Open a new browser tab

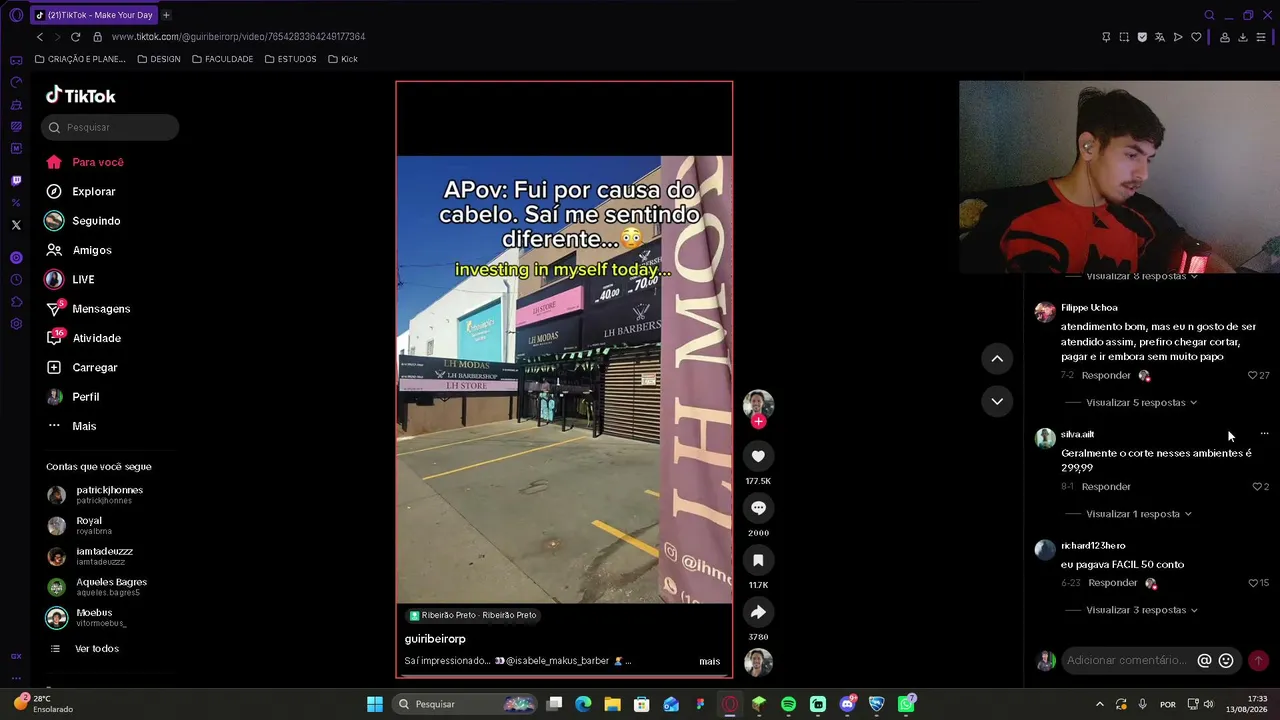pos(166,15)
